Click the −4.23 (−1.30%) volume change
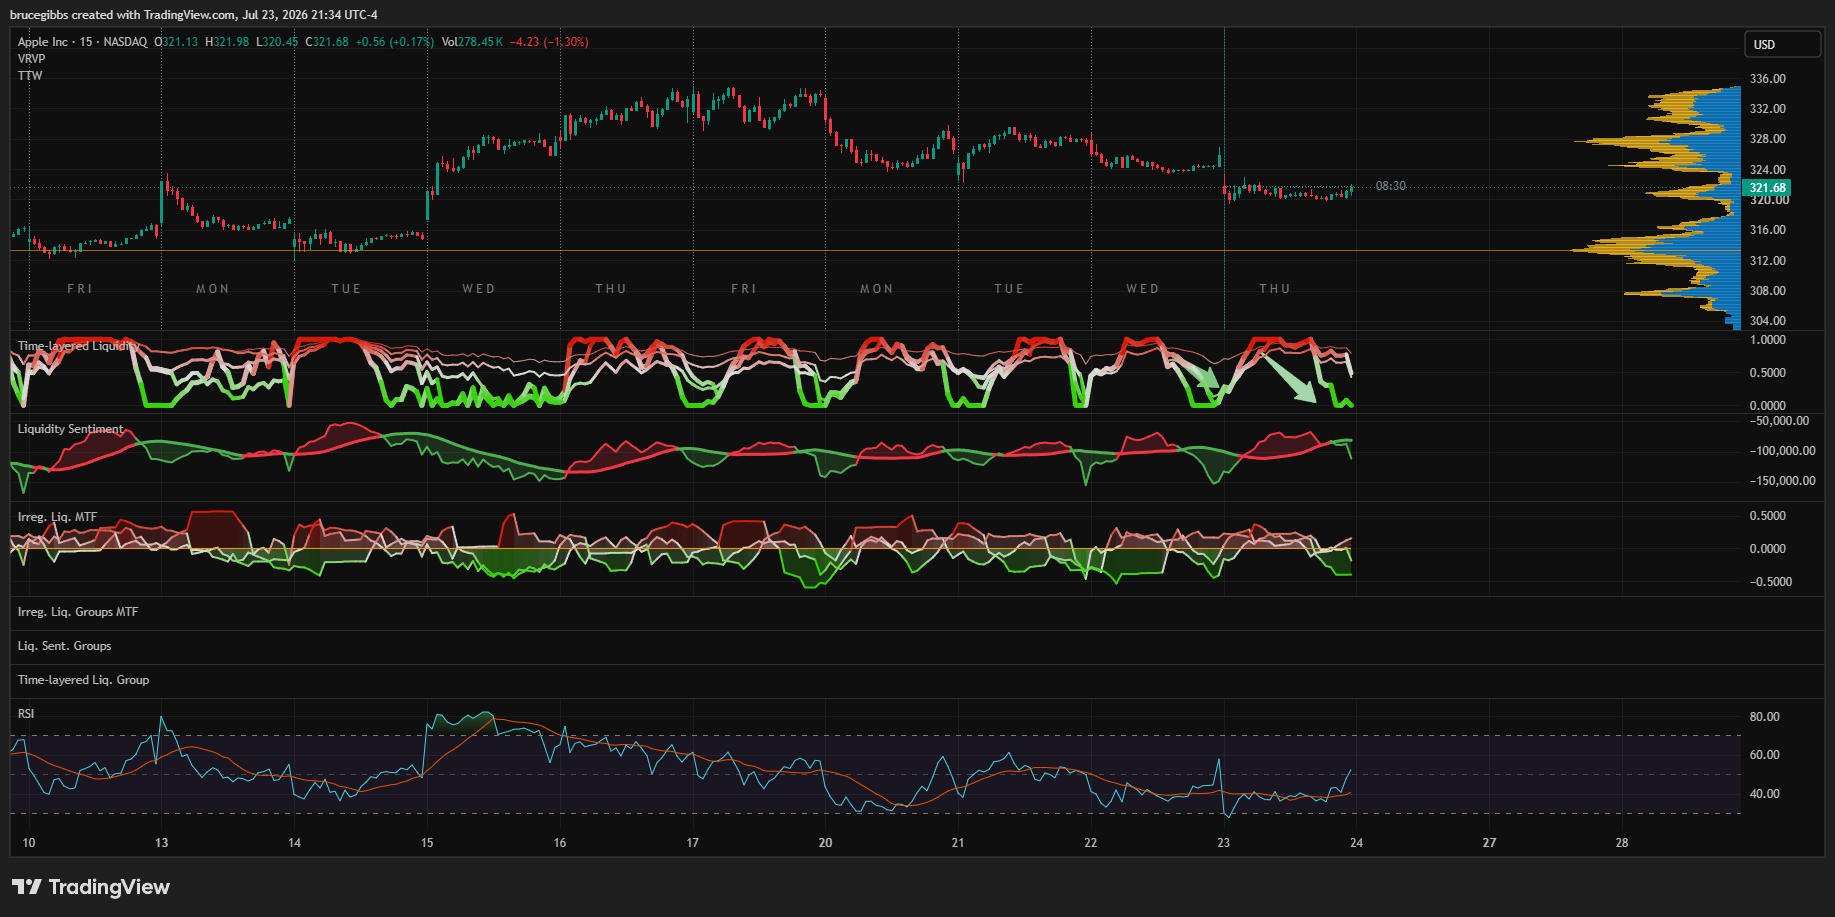 (549, 42)
